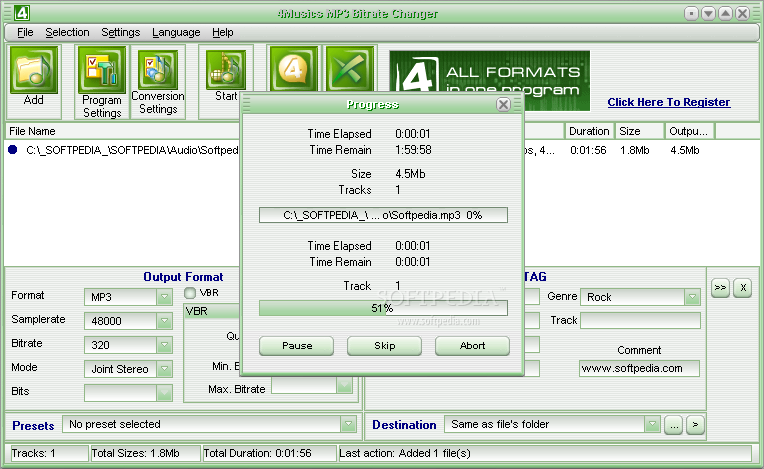Click the > button next to Destination

pyautogui.click(x=695, y=425)
